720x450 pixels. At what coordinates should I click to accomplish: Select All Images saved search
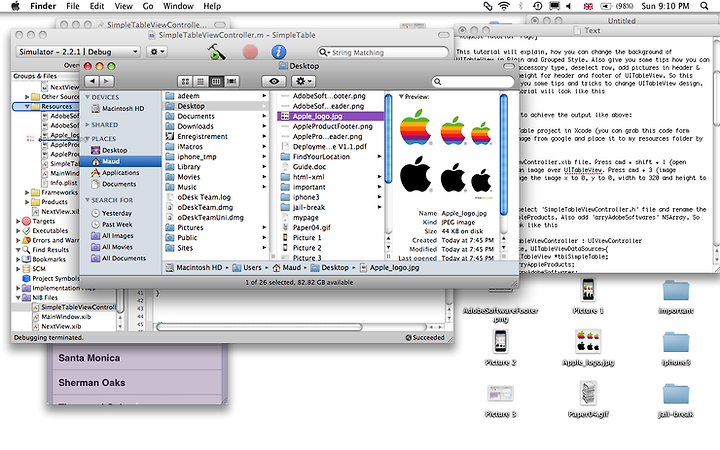(112, 236)
